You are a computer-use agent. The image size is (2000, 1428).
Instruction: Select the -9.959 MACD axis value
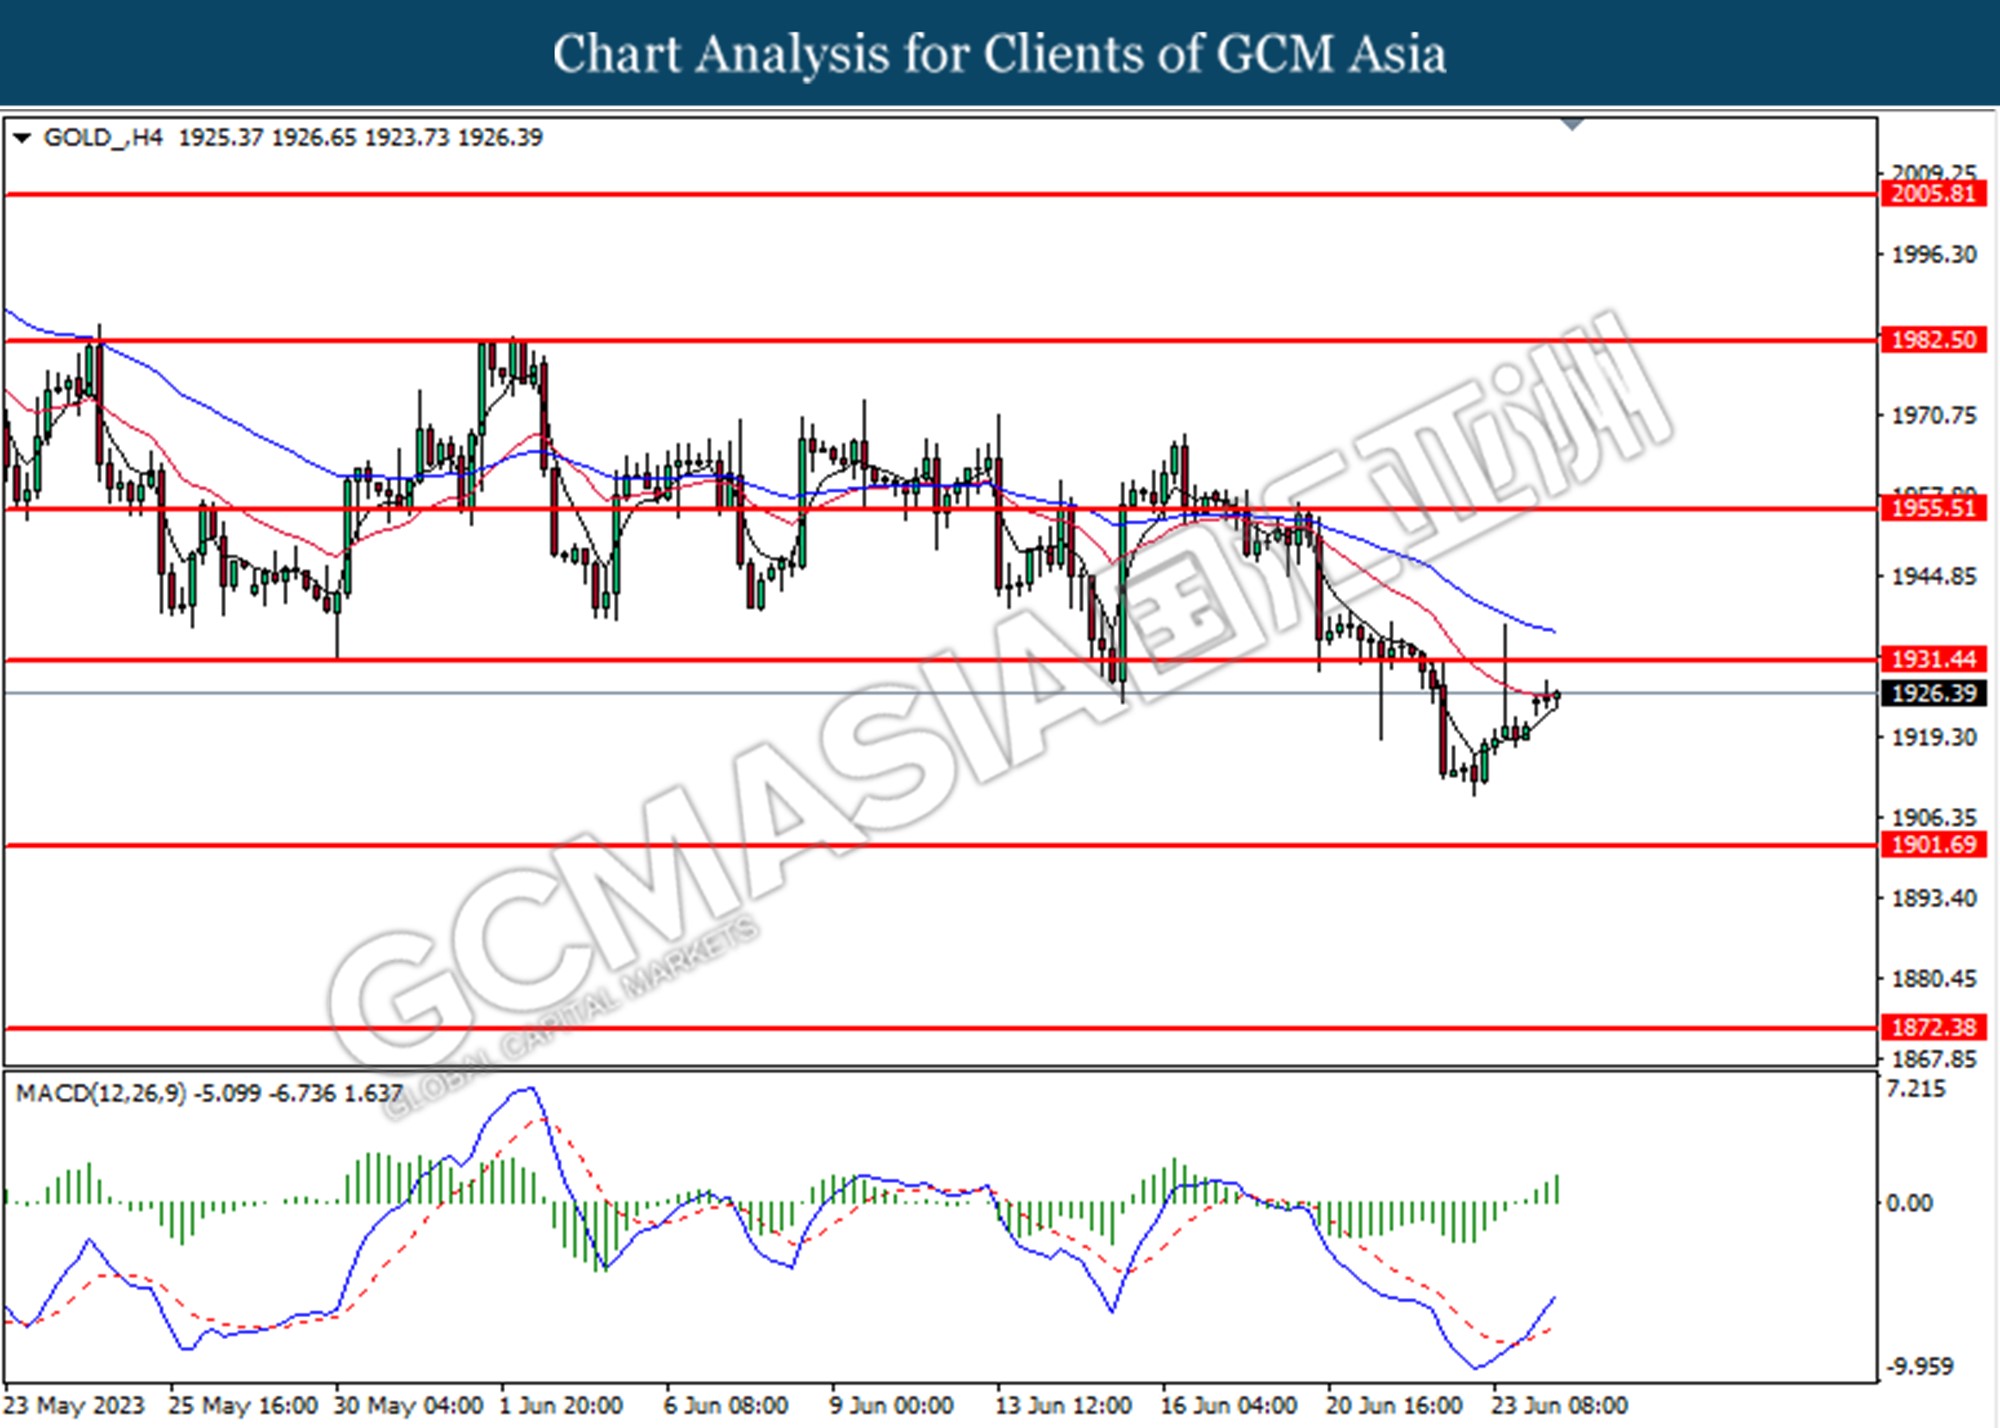click(x=1919, y=1366)
